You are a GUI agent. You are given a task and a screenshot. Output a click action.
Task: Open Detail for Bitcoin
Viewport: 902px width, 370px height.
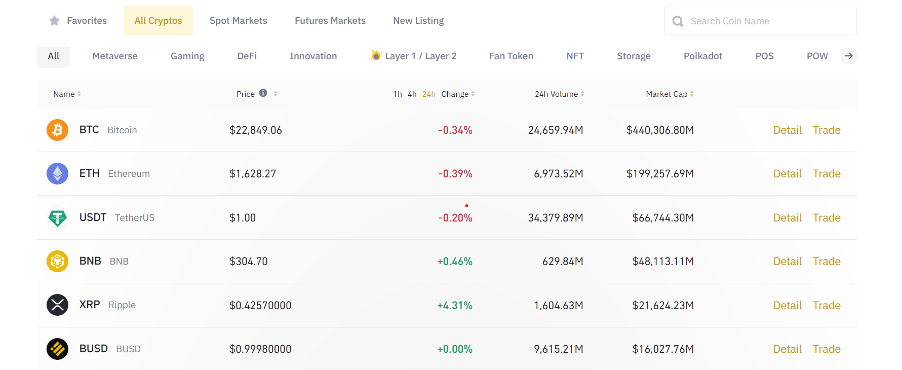coord(787,130)
